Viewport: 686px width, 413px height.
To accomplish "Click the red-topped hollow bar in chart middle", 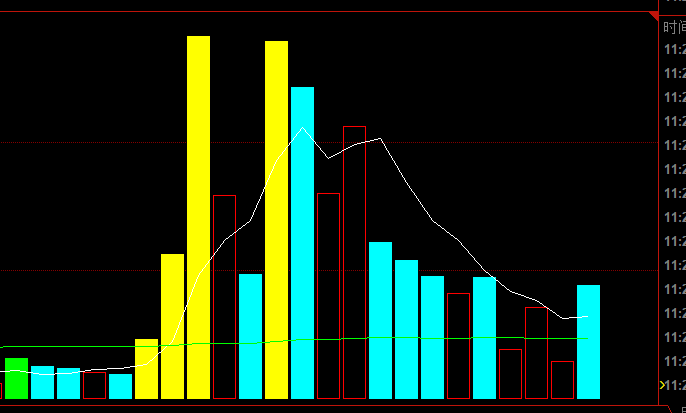I will click(355, 262).
